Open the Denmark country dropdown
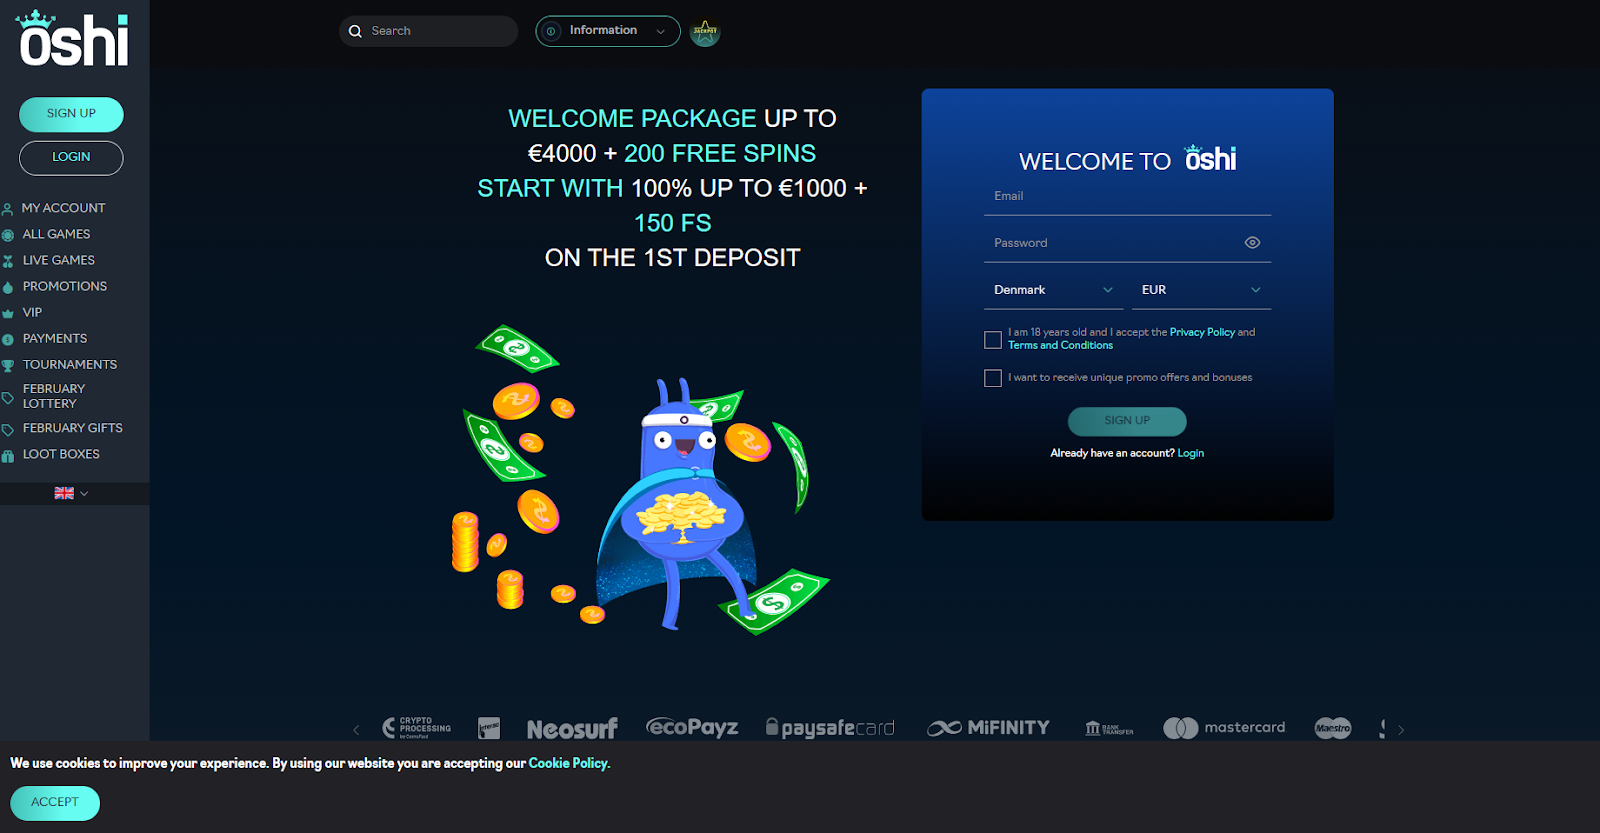The image size is (1600, 833). coord(1054,290)
